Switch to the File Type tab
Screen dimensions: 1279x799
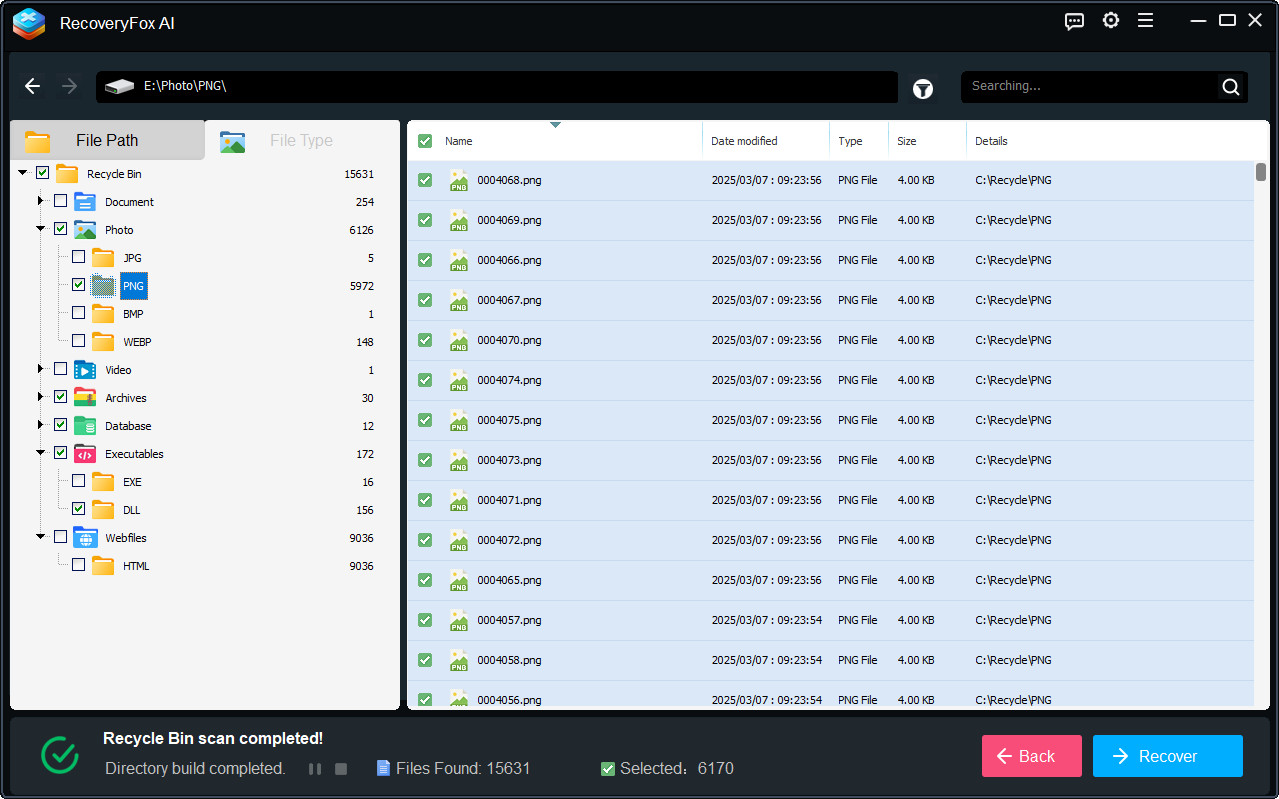pyautogui.click(x=300, y=141)
